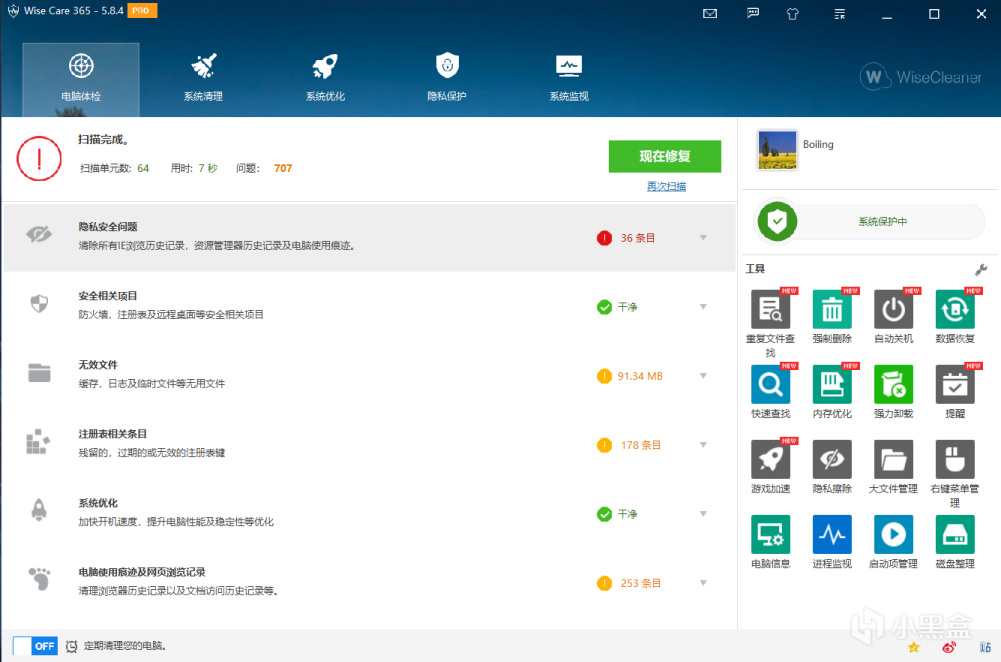Toggle the 定期清理 OFF switch
This screenshot has height=662, width=1001.
click(35, 646)
